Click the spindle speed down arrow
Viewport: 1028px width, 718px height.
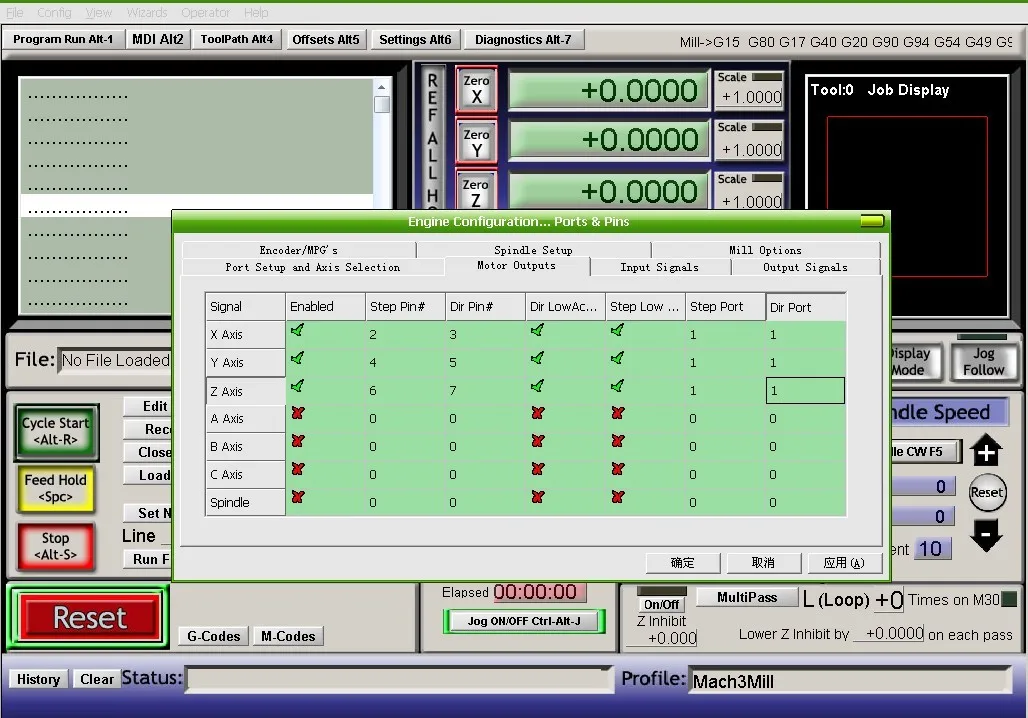click(x=986, y=536)
